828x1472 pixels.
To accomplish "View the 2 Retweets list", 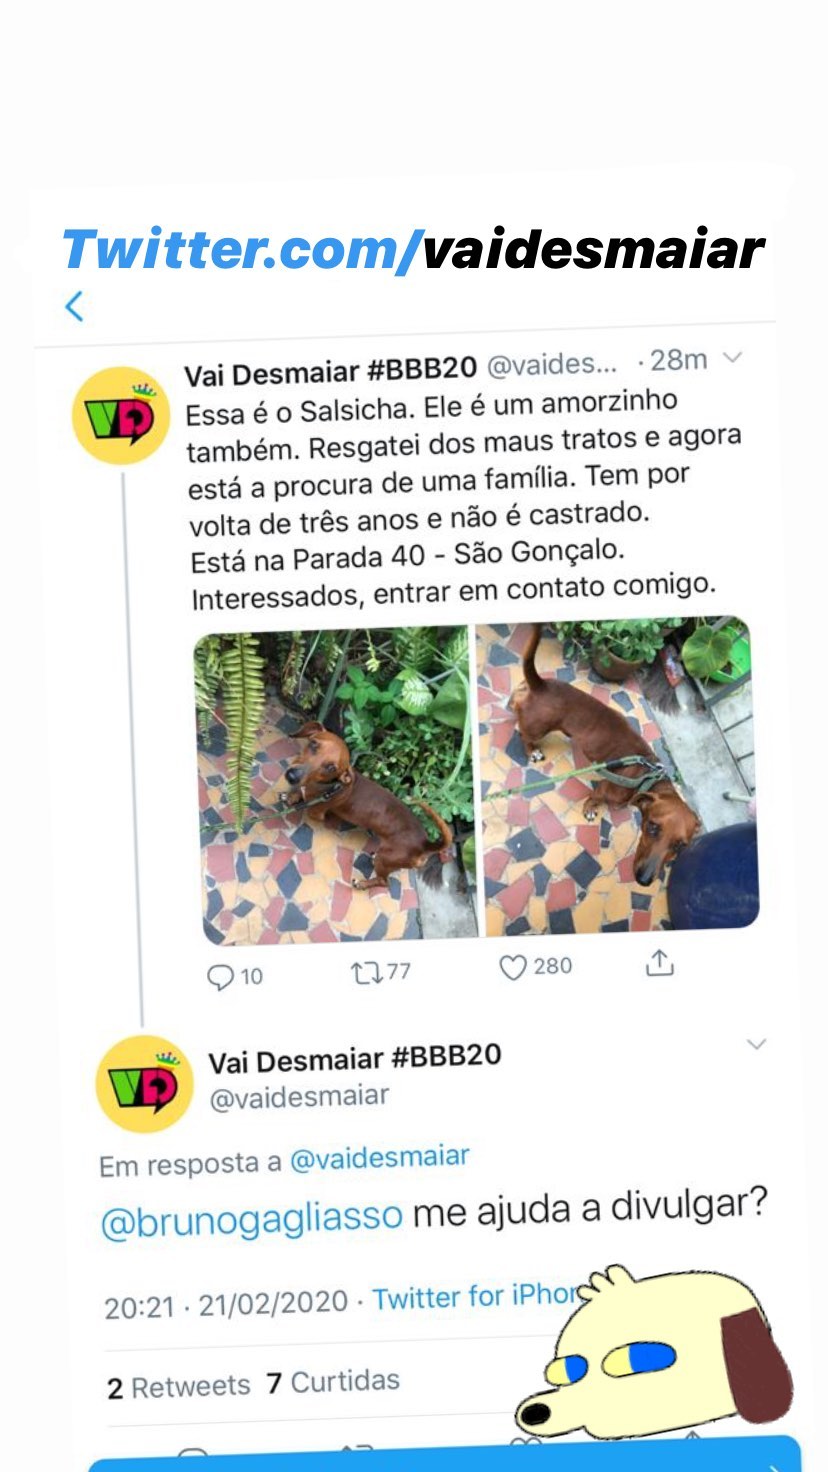I will pyautogui.click(x=179, y=1387).
